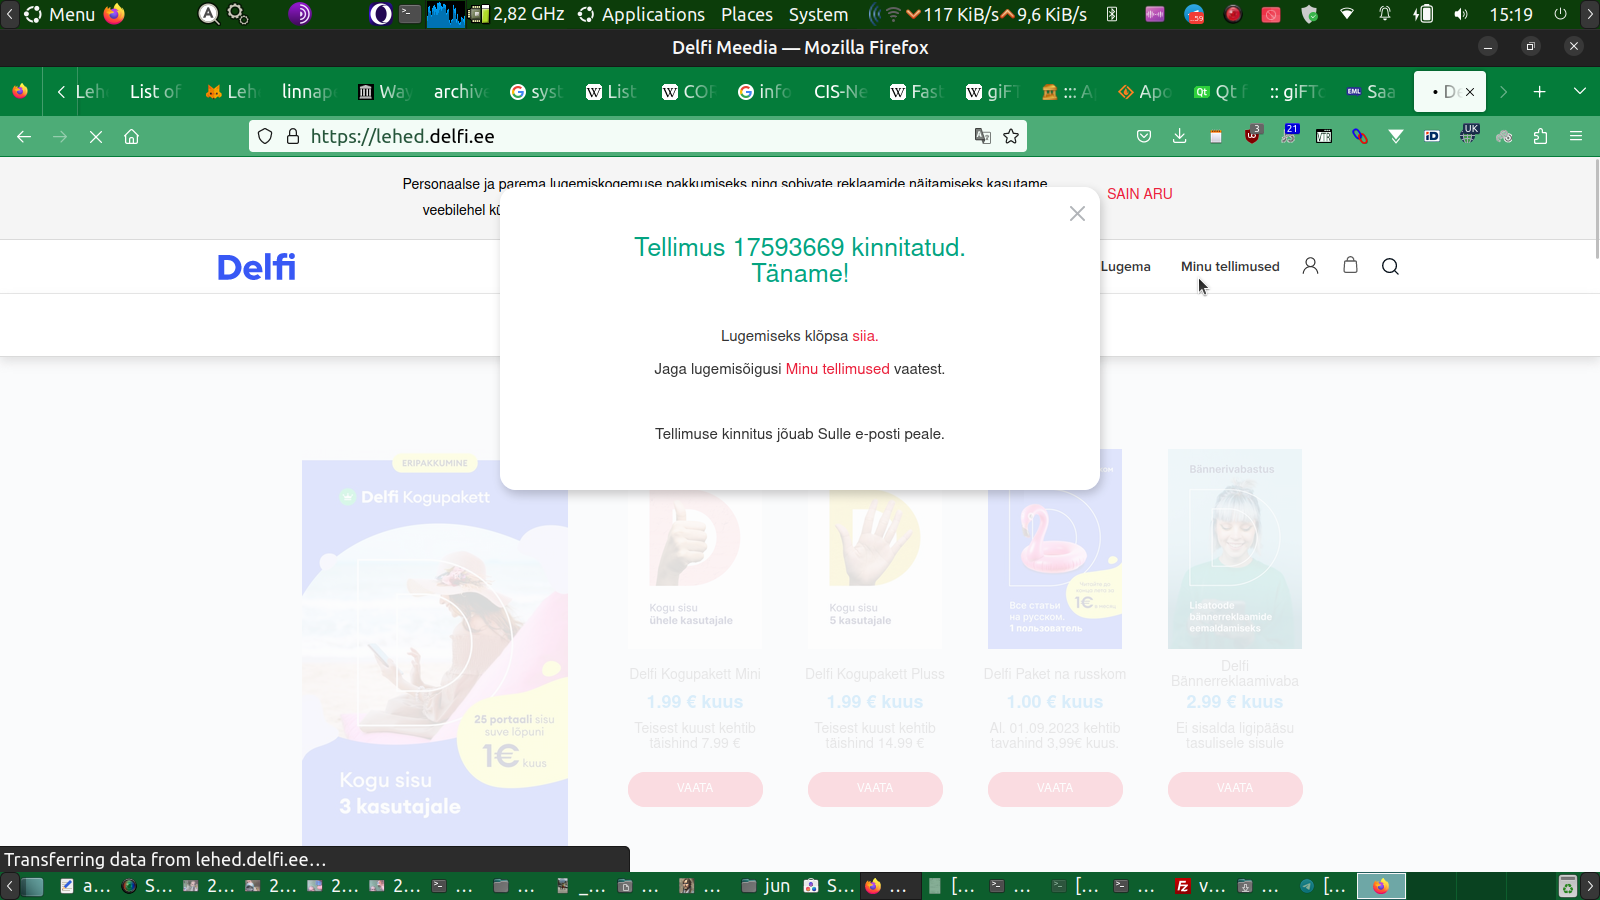Open the user account icon

tap(1310, 266)
